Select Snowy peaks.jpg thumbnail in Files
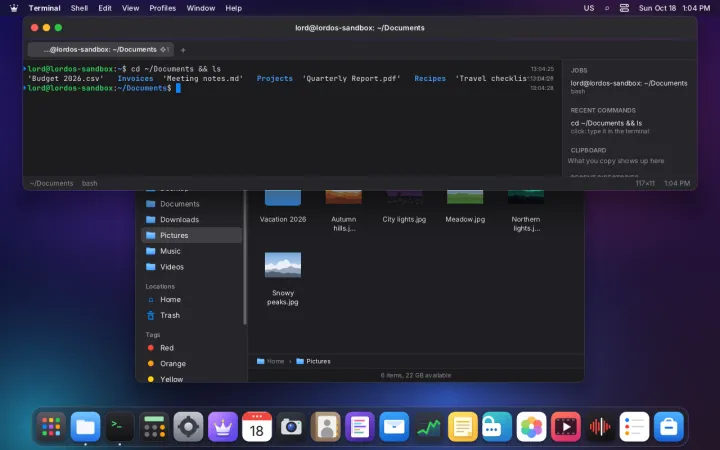 click(283, 265)
